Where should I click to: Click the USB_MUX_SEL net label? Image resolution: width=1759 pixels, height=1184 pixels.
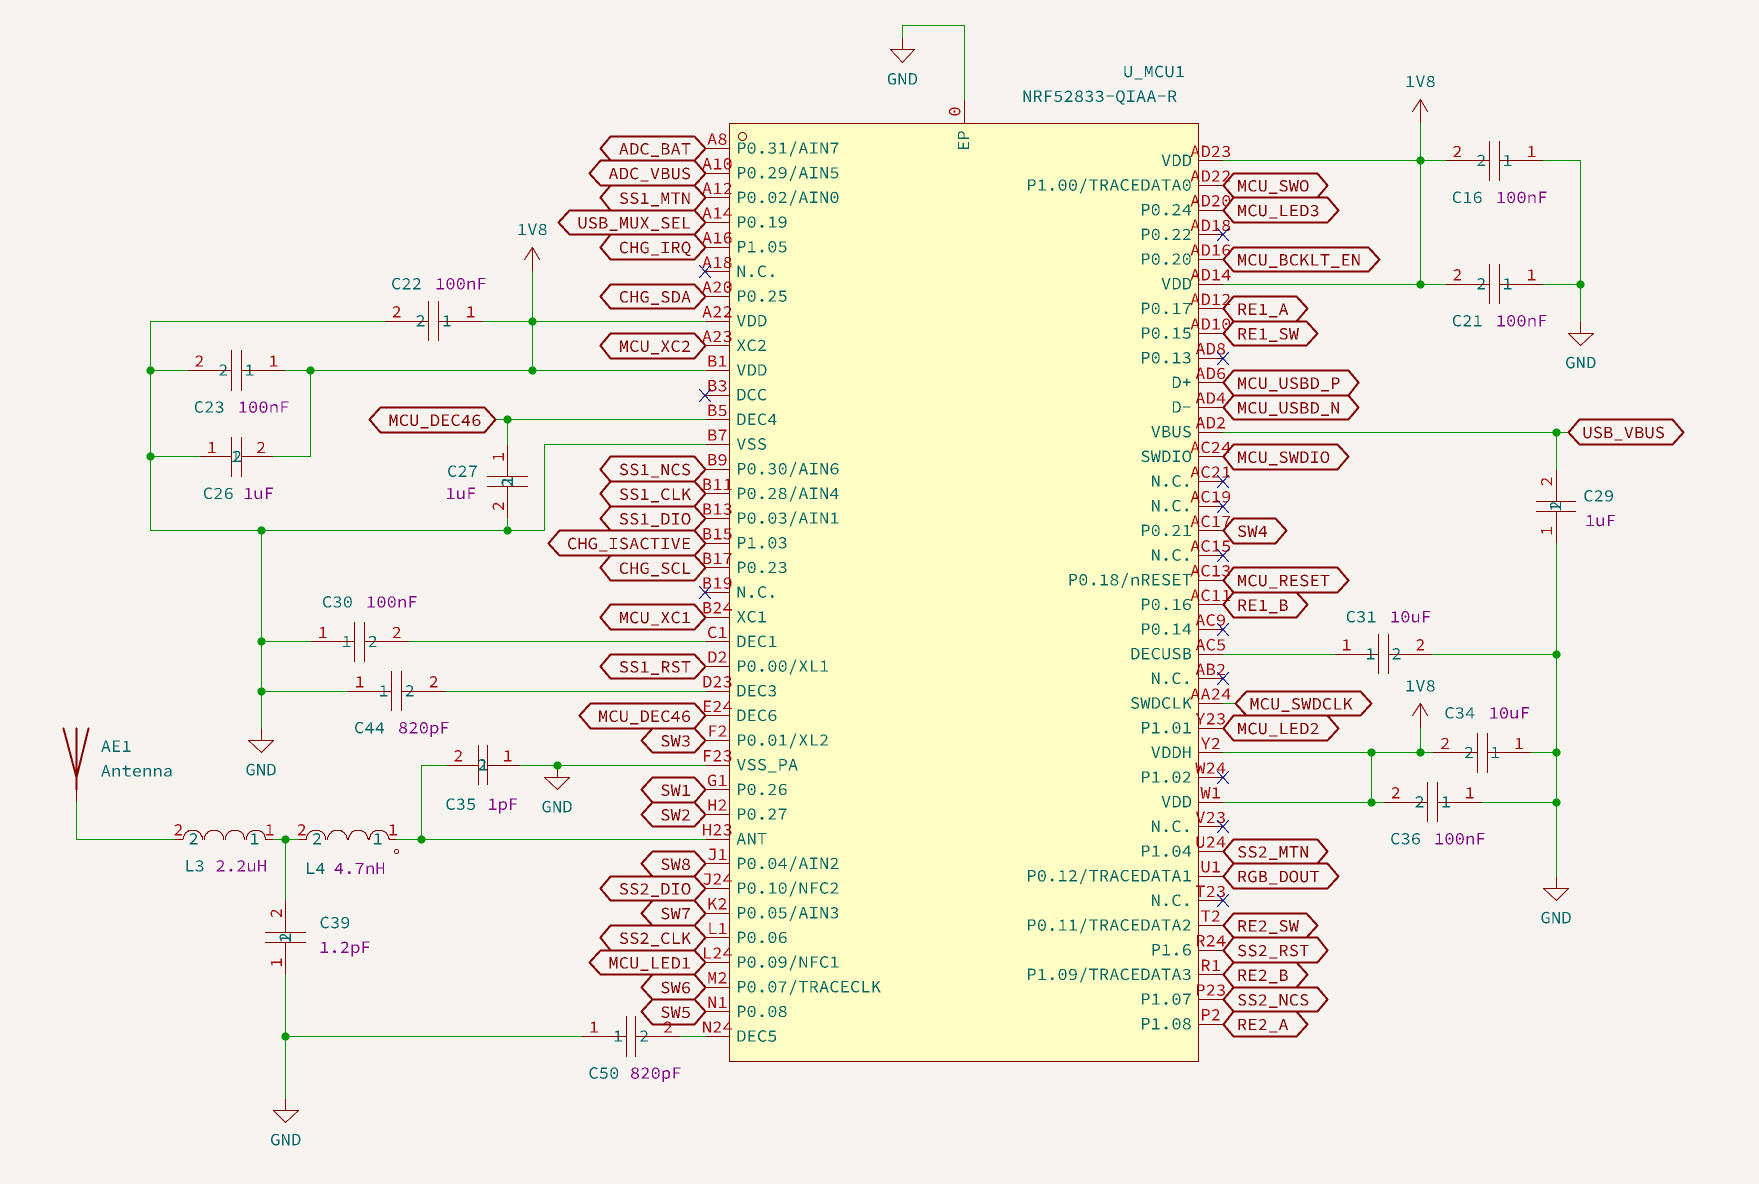click(x=631, y=222)
